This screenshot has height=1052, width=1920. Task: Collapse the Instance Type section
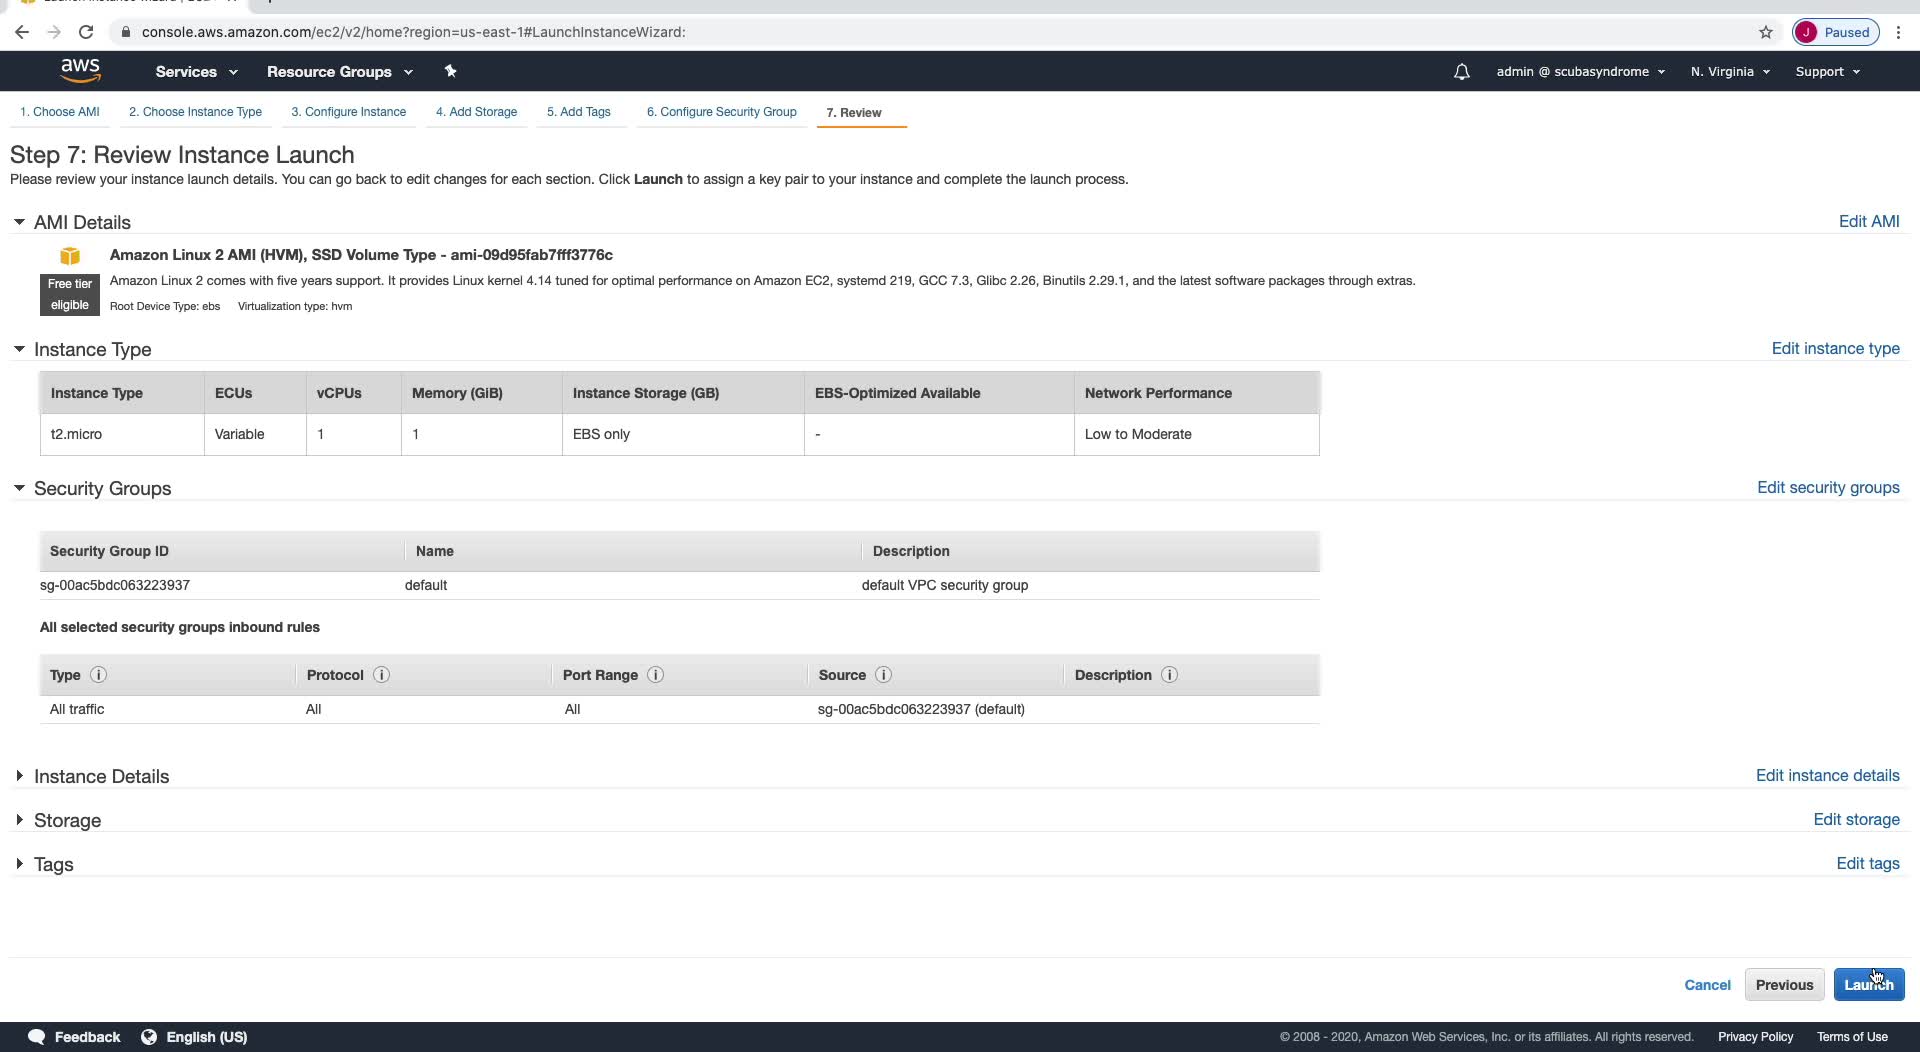click(19, 349)
